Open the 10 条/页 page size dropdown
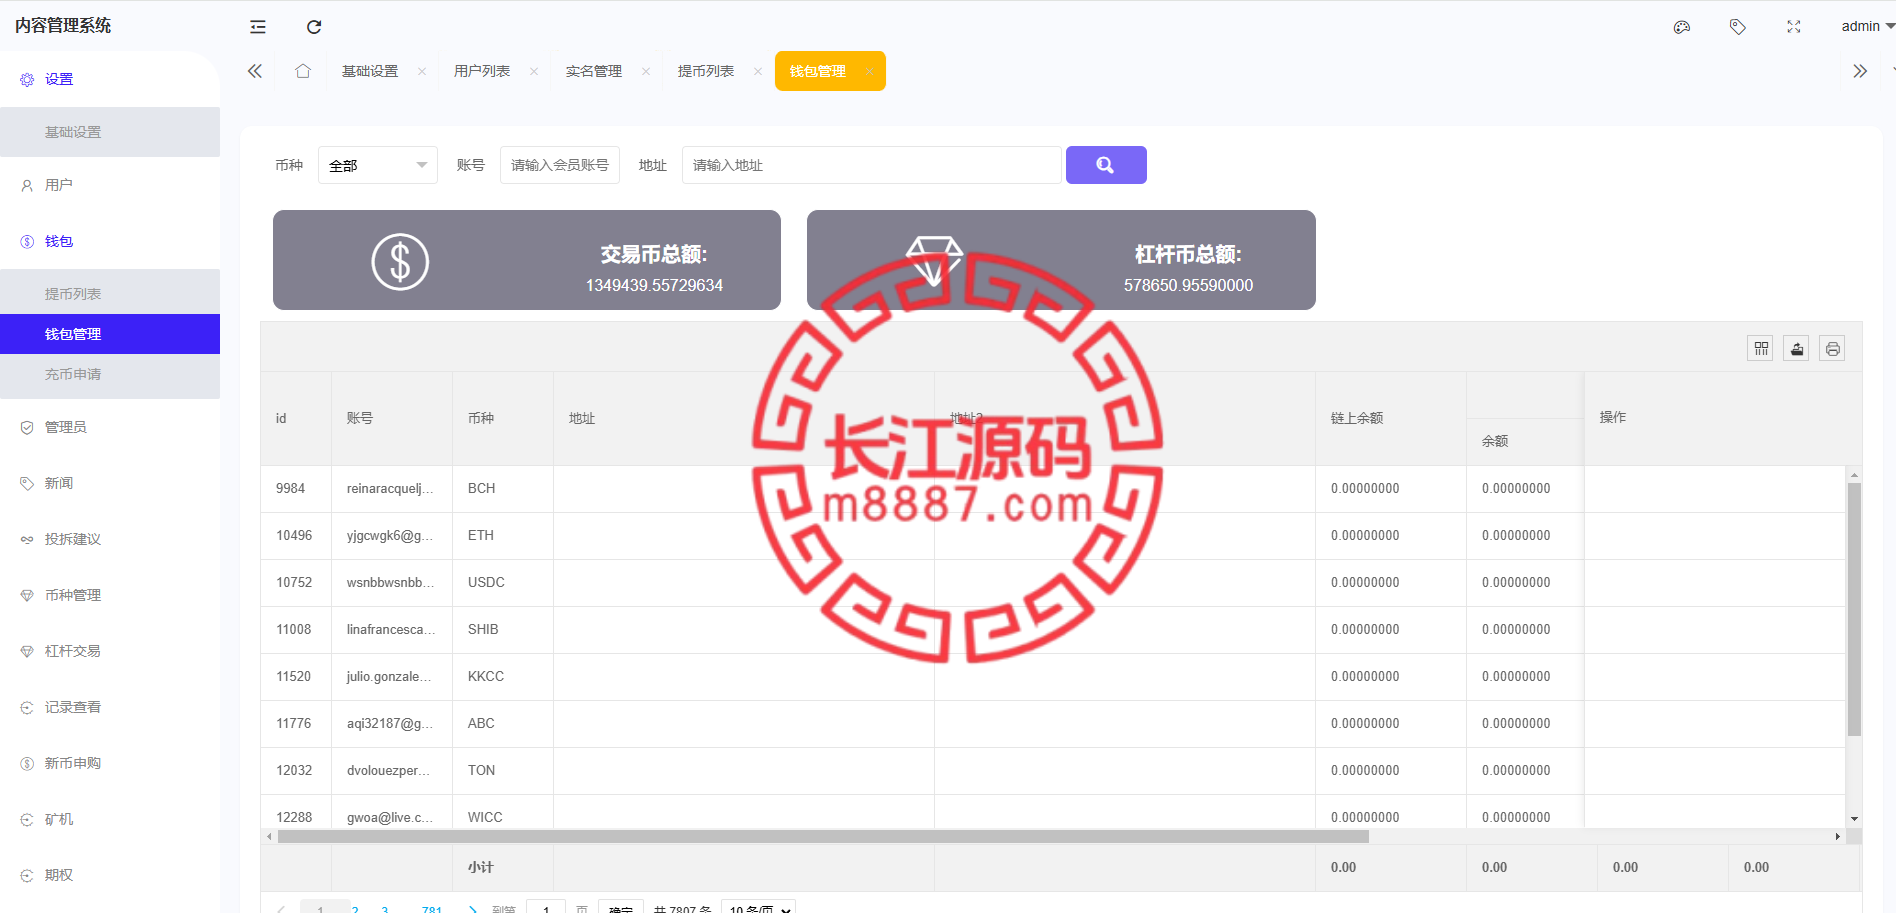Viewport: 1896px width, 913px height. [758, 909]
